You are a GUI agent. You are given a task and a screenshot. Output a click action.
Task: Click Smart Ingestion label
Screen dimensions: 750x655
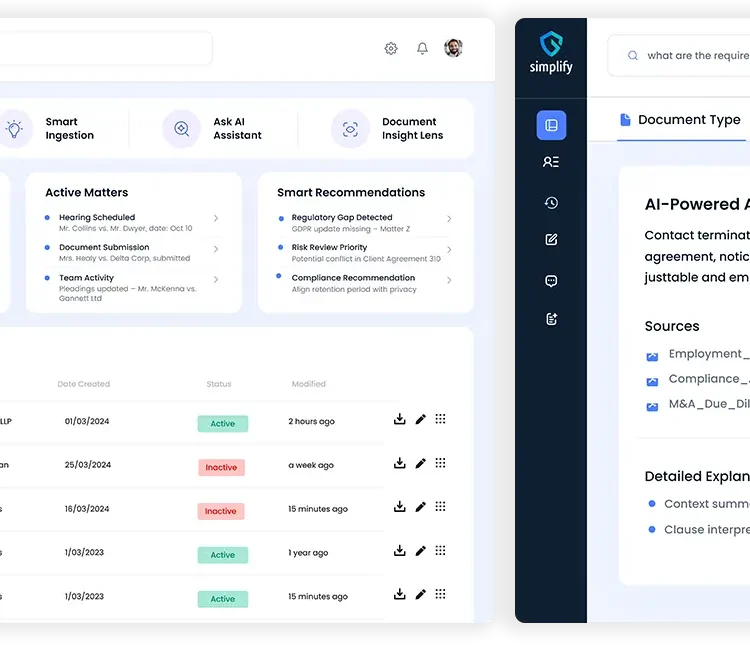click(69, 129)
